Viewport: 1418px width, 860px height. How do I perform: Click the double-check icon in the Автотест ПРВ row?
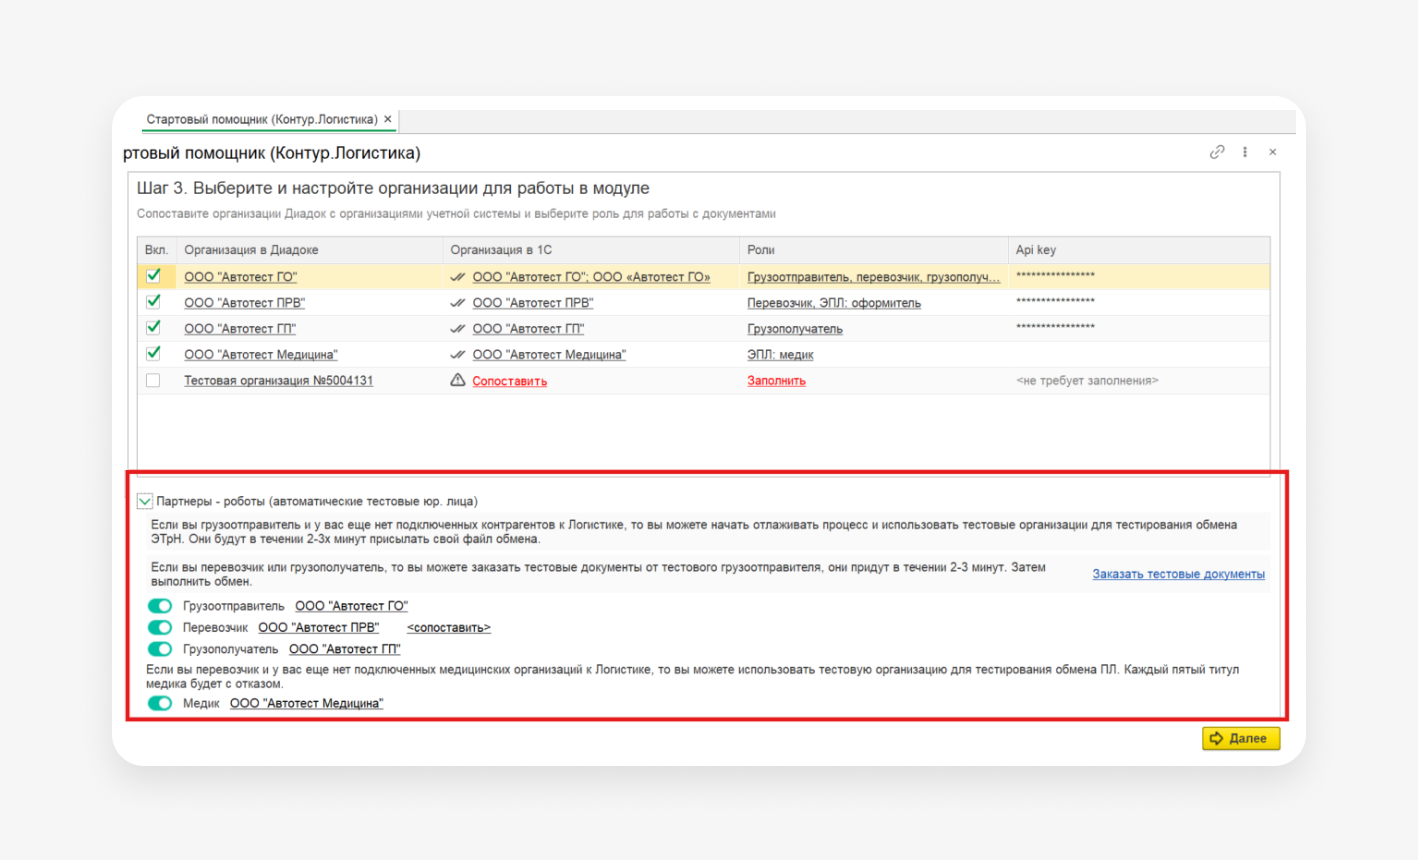(458, 303)
